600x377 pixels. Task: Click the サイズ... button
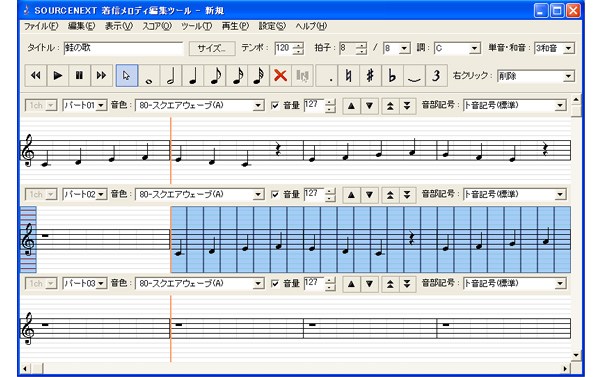click(212, 48)
